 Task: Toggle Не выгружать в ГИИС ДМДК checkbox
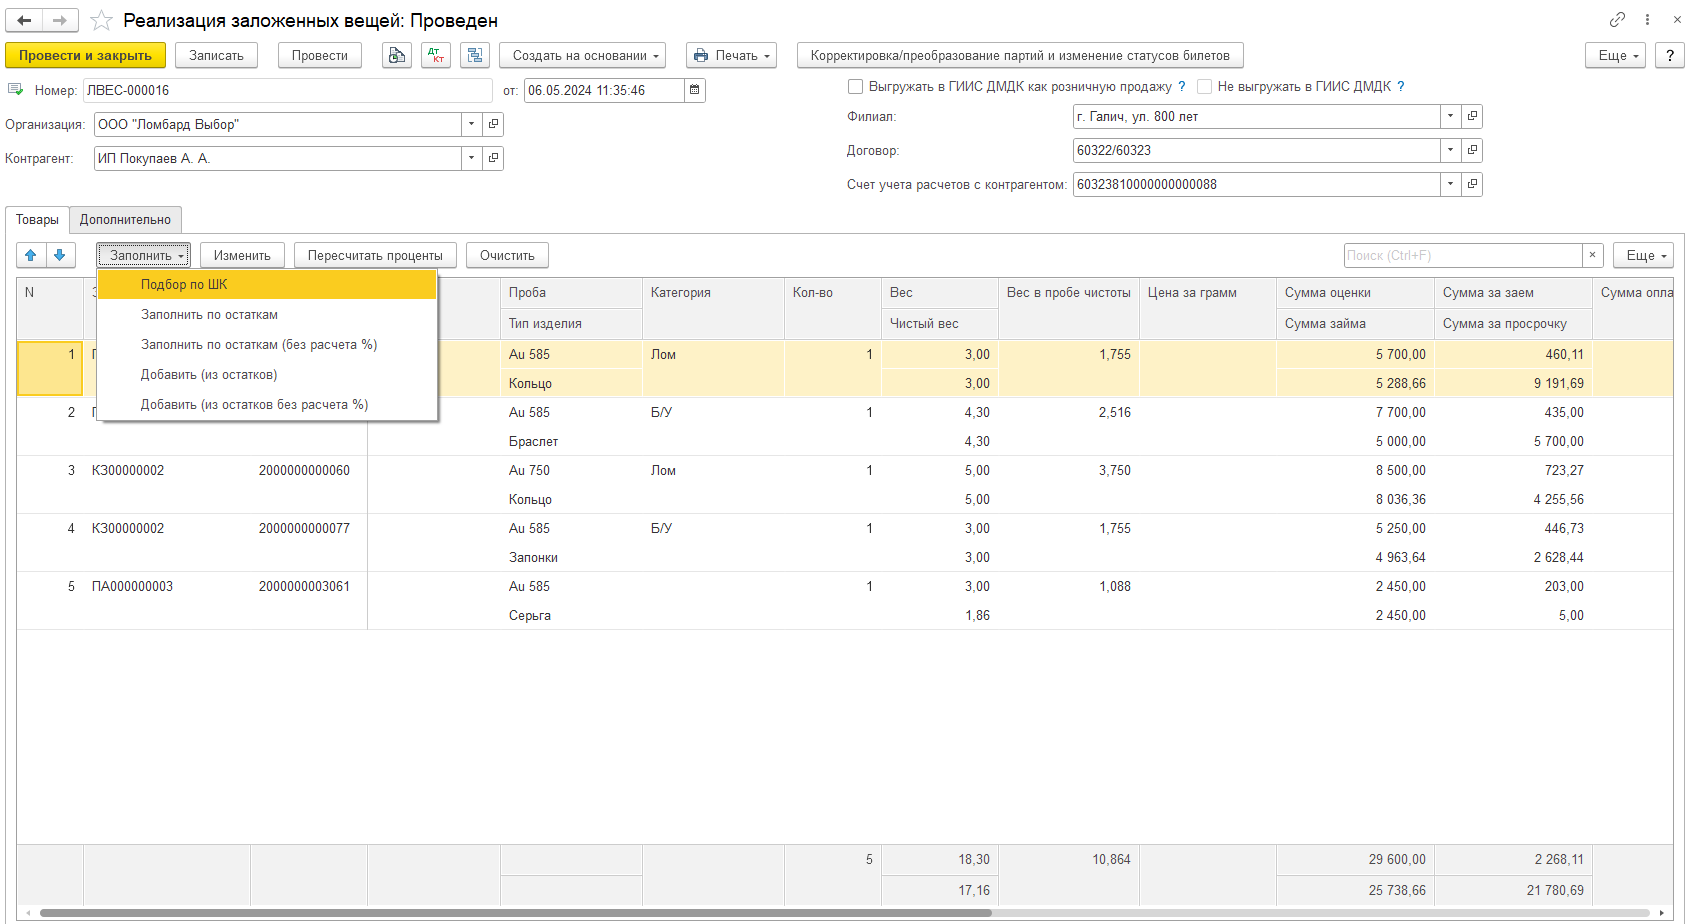[x=1204, y=86]
